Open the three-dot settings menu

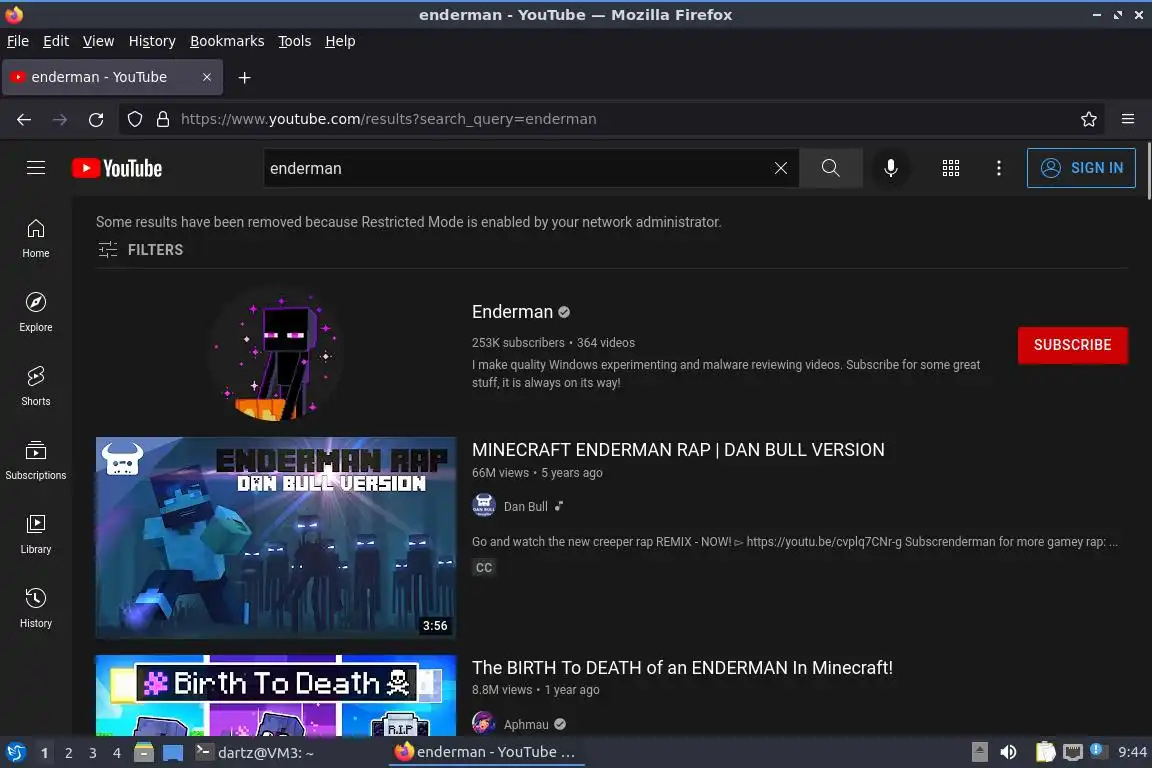coord(998,168)
